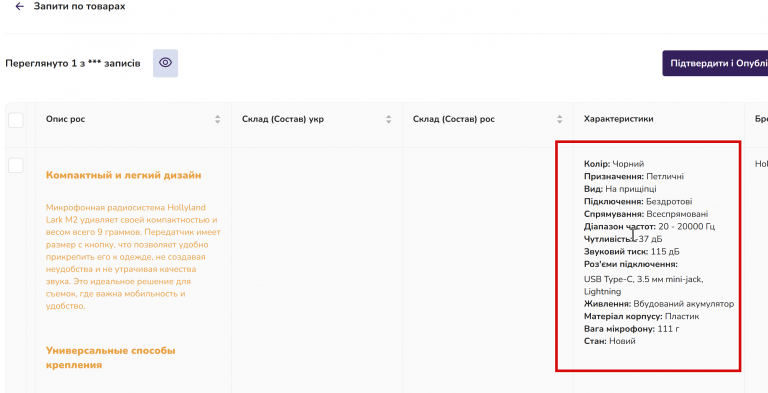
Task: Click Живлення: Вбудований акумулятор line
Action: coord(659,304)
